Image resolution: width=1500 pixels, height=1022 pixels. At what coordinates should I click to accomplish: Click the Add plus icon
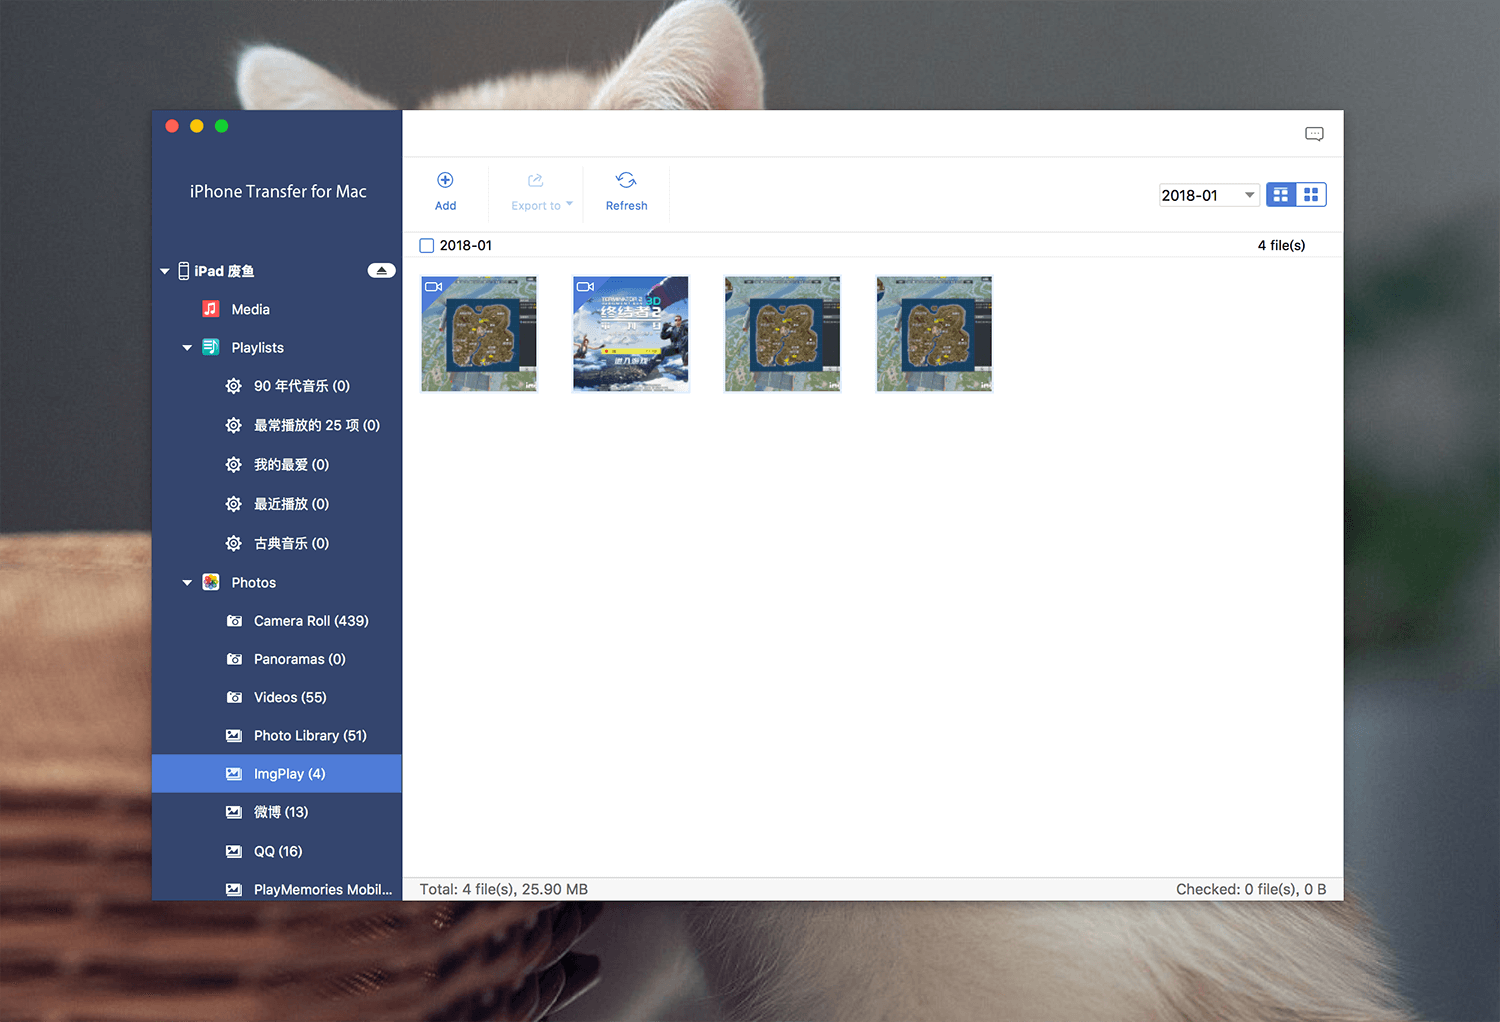445,180
